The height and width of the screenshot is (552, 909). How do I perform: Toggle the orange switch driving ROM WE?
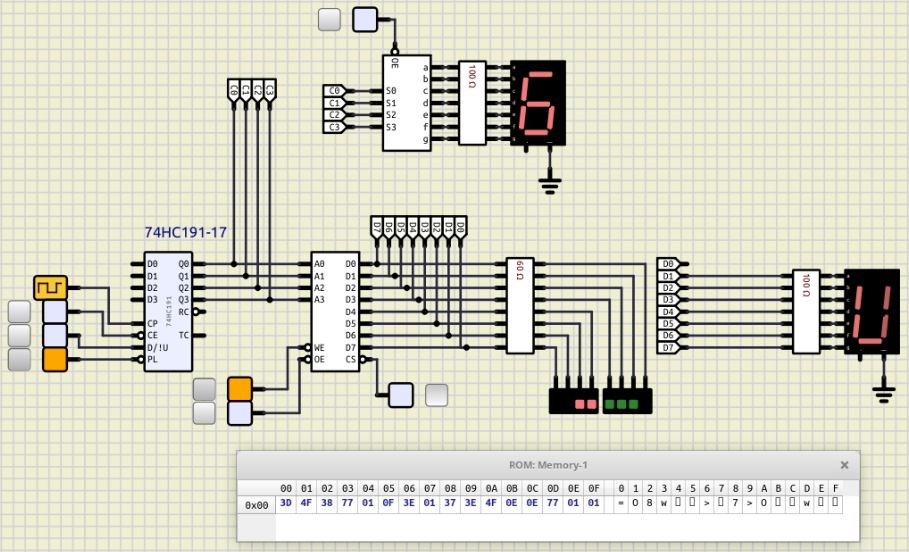(x=239, y=389)
